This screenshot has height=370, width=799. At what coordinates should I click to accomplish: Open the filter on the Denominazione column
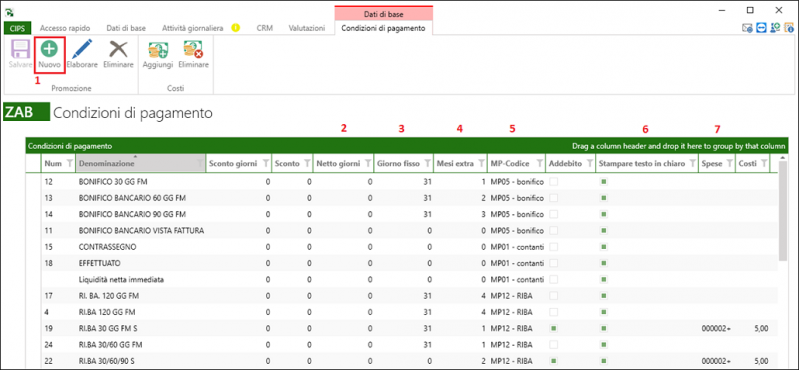[200, 164]
